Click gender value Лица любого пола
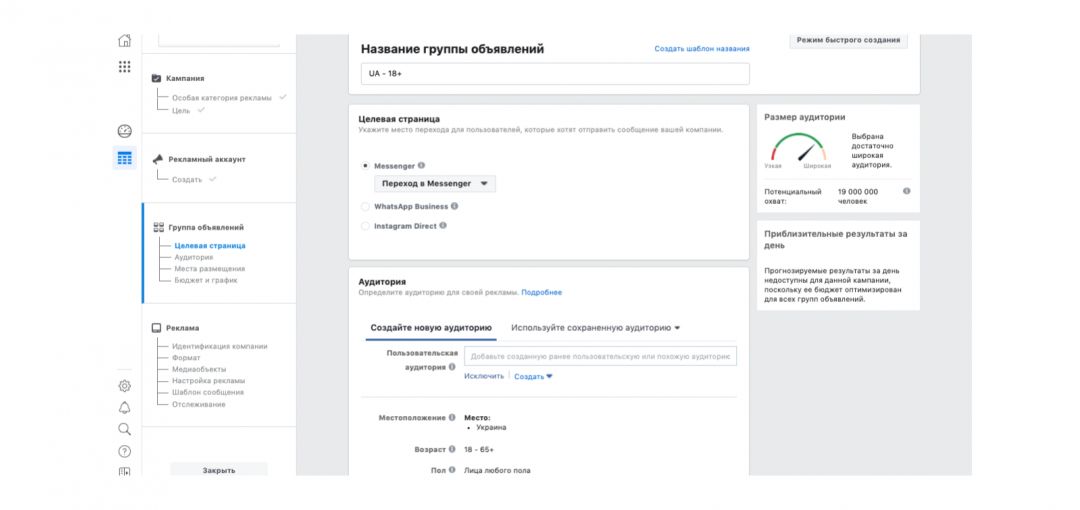1080x510 pixels. click(497, 470)
